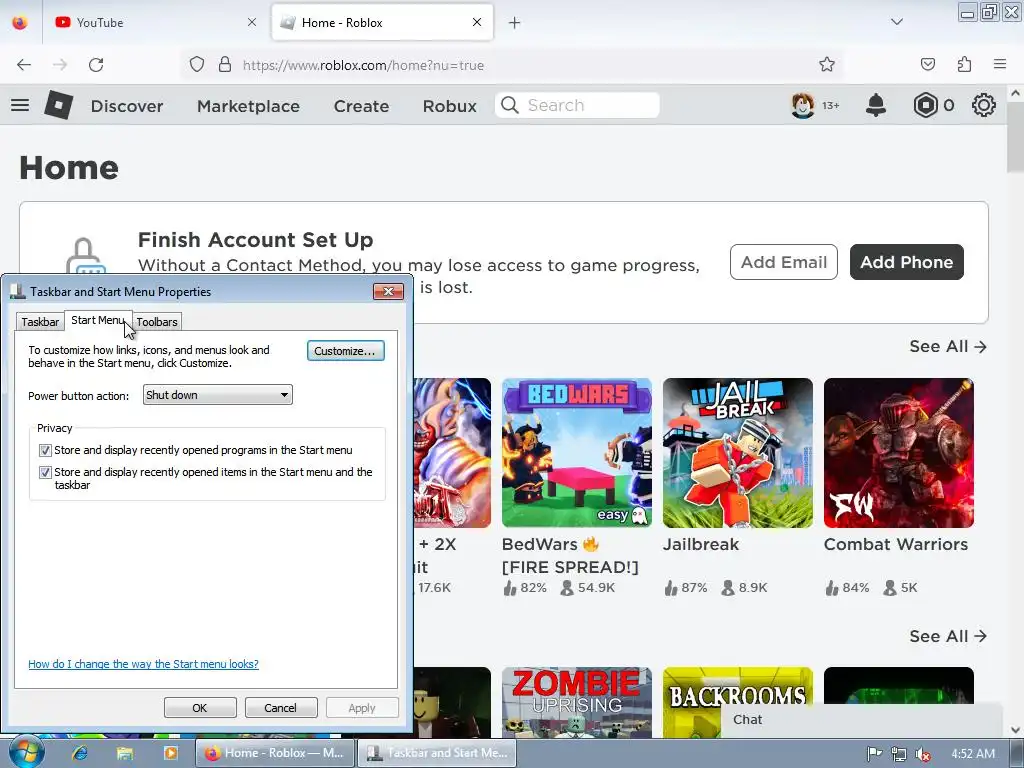Open the Save to Pocket icon
Image resolution: width=1024 pixels, height=768 pixels.
927,65
